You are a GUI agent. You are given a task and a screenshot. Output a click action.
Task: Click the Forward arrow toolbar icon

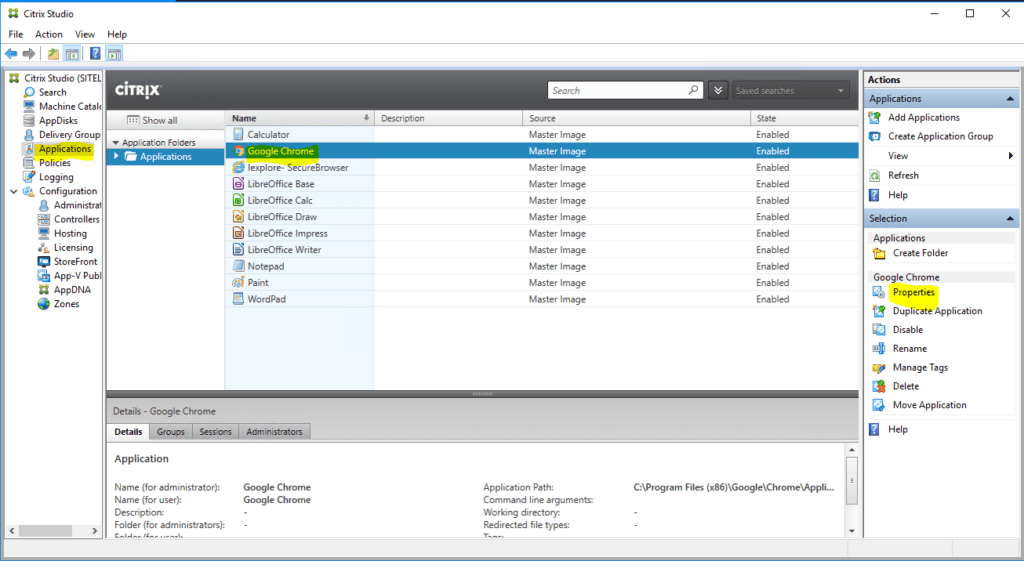coord(29,54)
